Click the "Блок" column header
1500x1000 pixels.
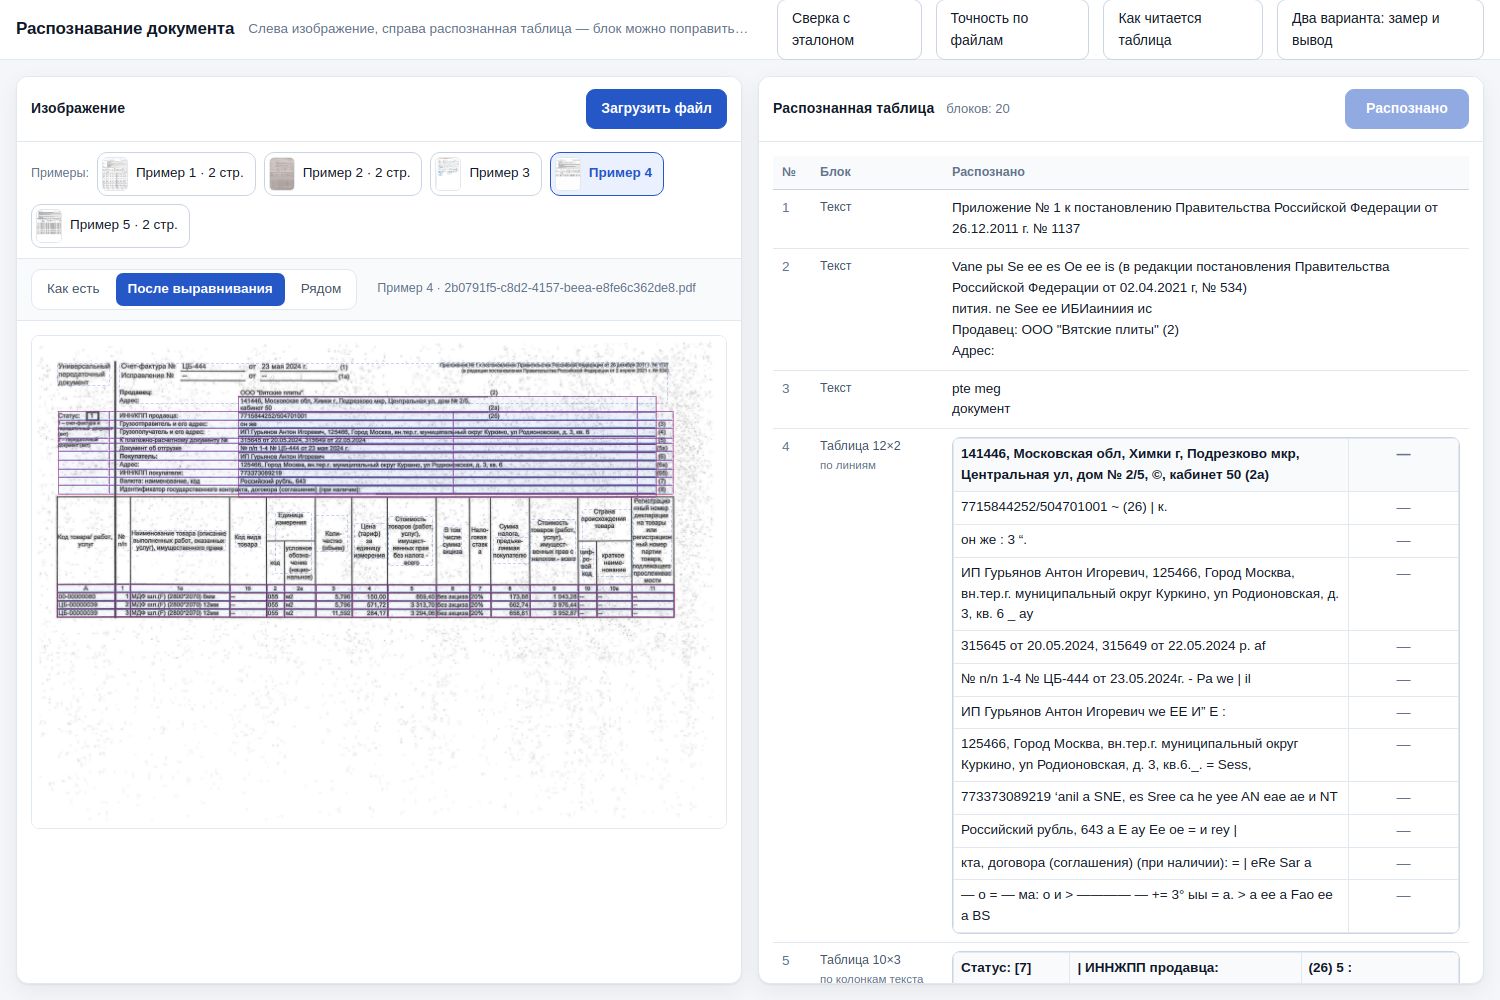pyautogui.click(x=835, y=172)
